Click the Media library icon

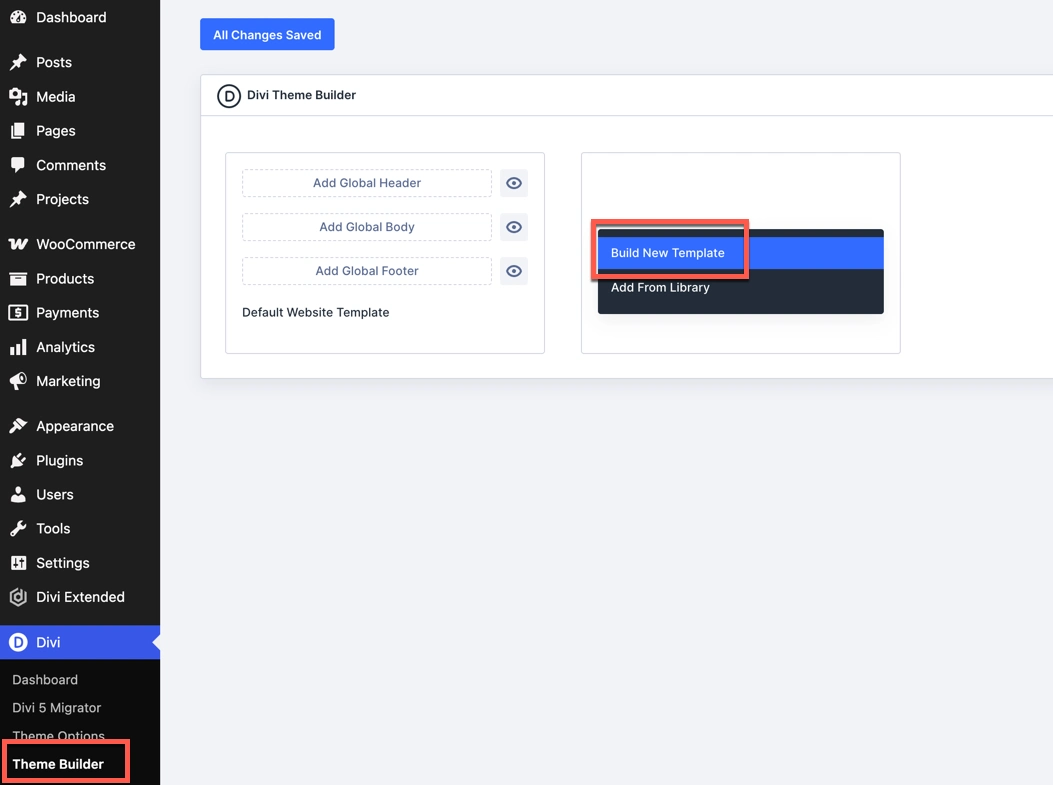pyautogui.click(x=18, y=97)
